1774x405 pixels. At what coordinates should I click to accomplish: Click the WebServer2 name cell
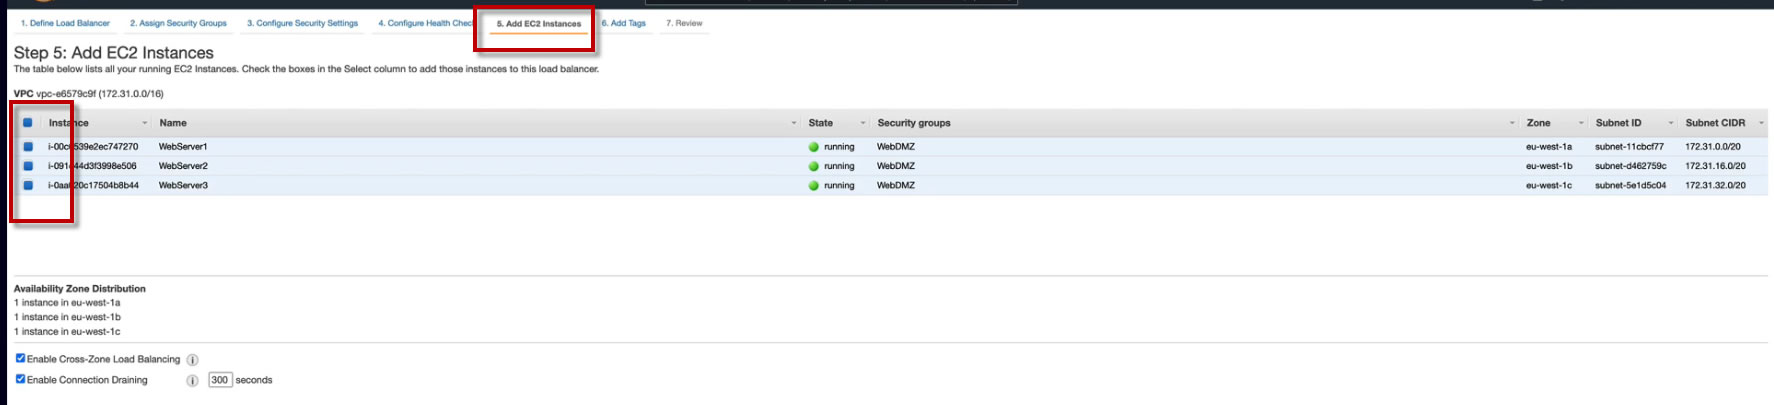(x=183, y=166)
